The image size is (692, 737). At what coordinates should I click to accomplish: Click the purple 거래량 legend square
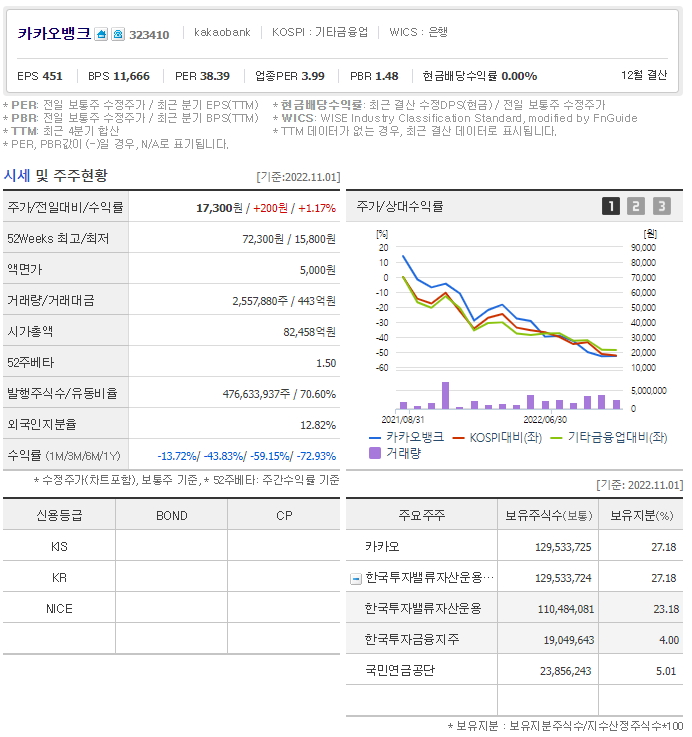(375, 453)
